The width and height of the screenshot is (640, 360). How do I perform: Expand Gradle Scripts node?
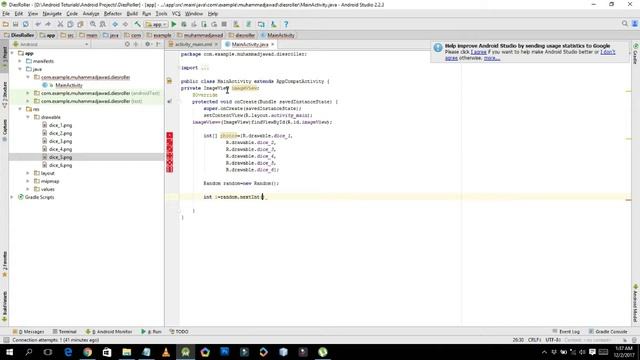point(12,197)
